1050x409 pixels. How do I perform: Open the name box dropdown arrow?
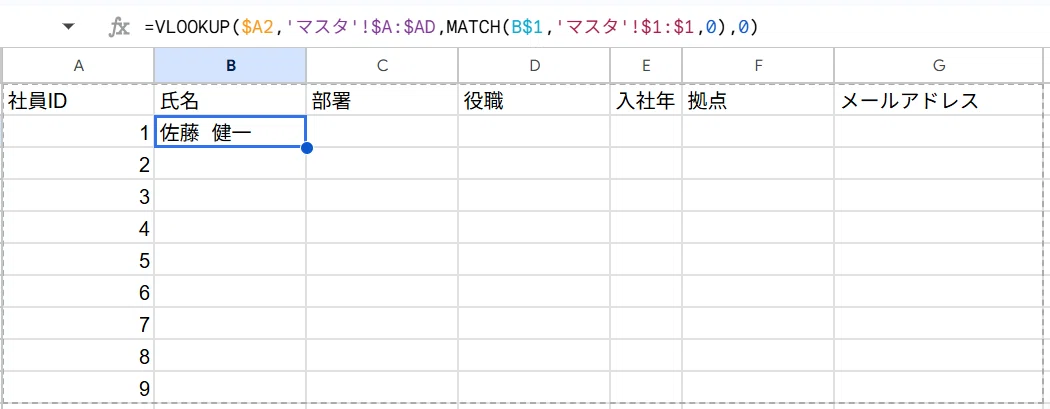click(x=66, y=27)
